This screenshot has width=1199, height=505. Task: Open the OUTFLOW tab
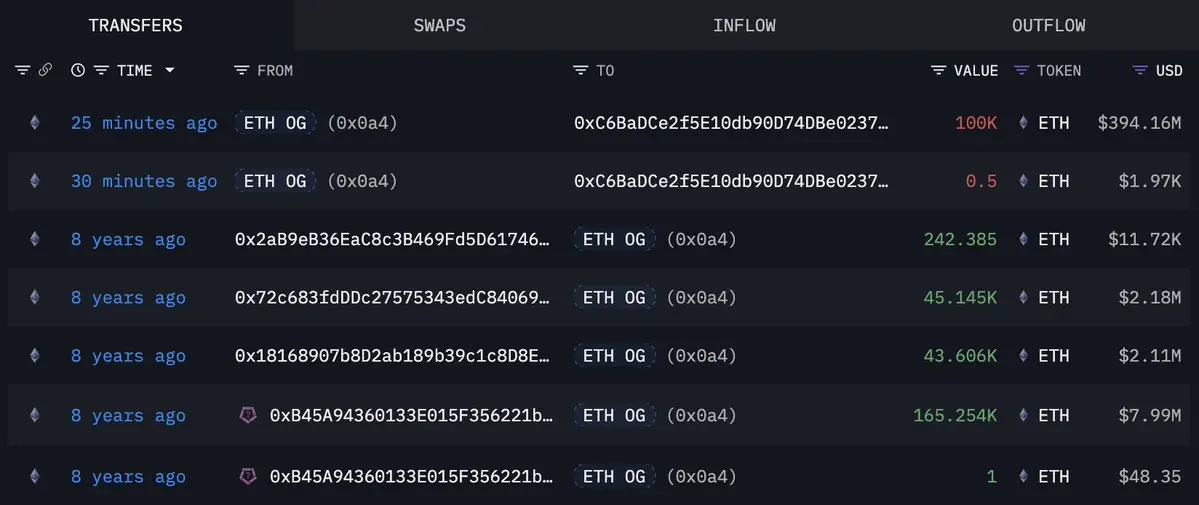pos(1049,25)
